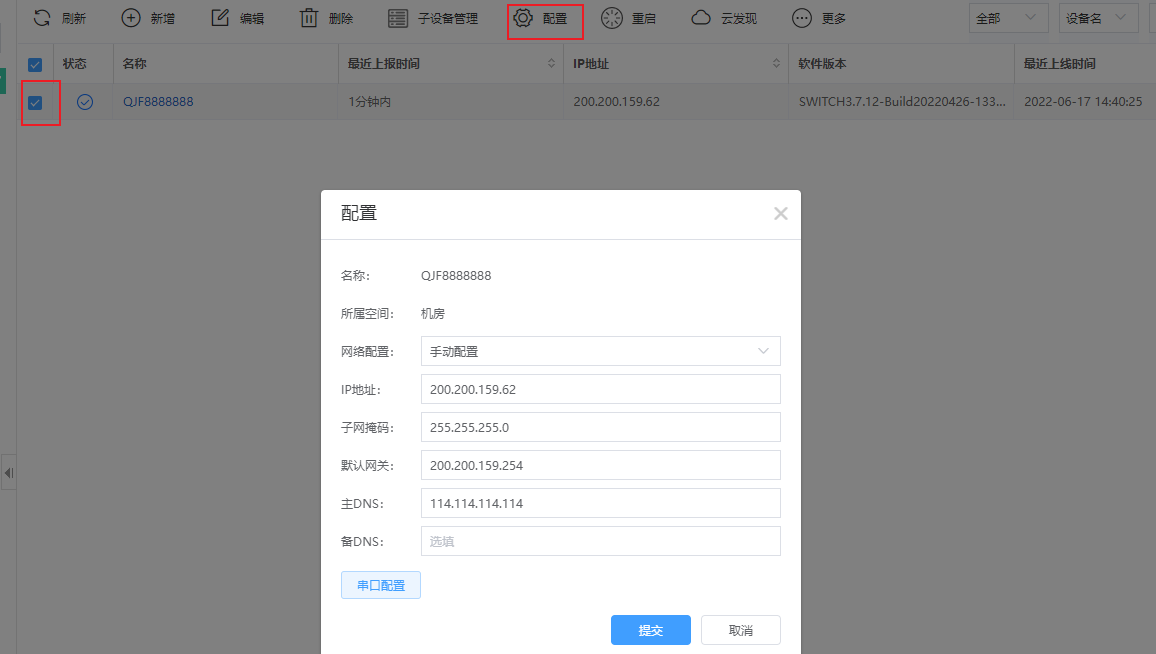
Task: Uncheck the QJF8888888 row checkbox
Action: click(35, 102)
